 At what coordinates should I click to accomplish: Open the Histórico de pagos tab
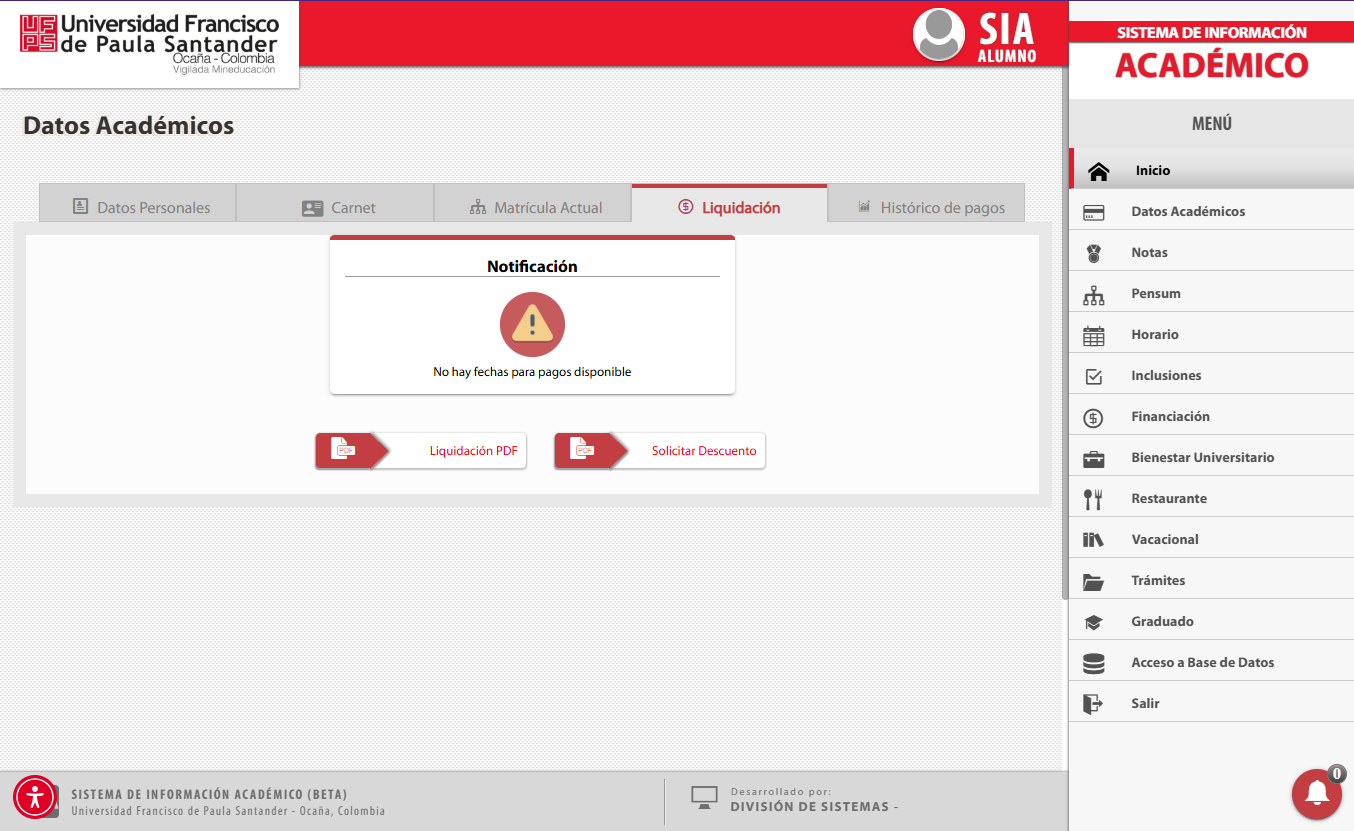point(926,204)
